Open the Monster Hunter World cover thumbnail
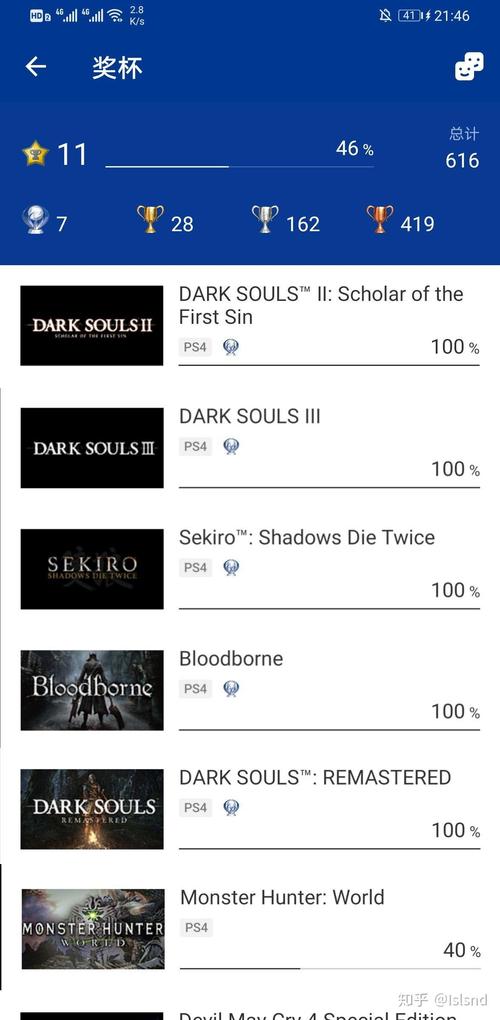Image resolution: width=500 pixels, height=1020 pixels. coord(93,929)
